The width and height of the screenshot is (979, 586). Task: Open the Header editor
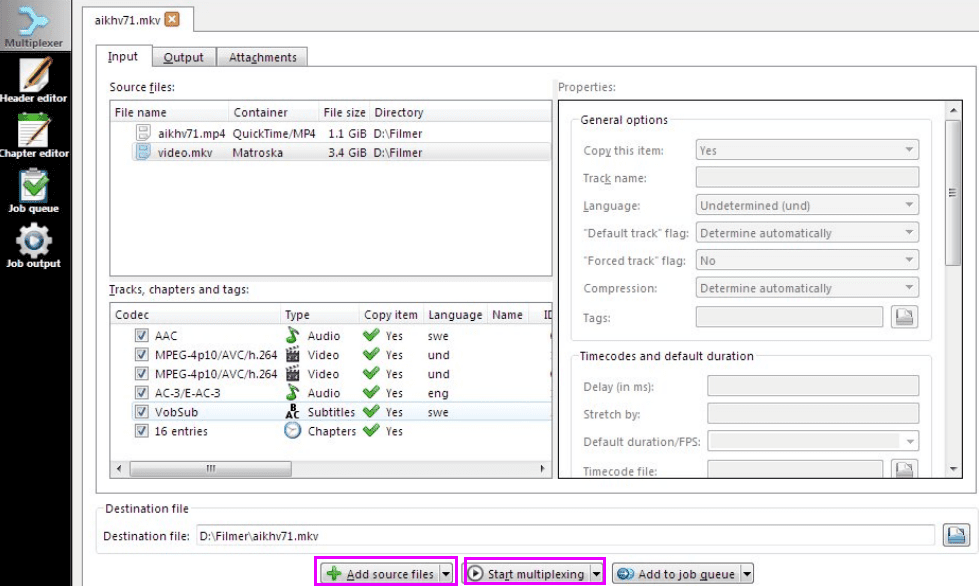click(x=35, y=80)
